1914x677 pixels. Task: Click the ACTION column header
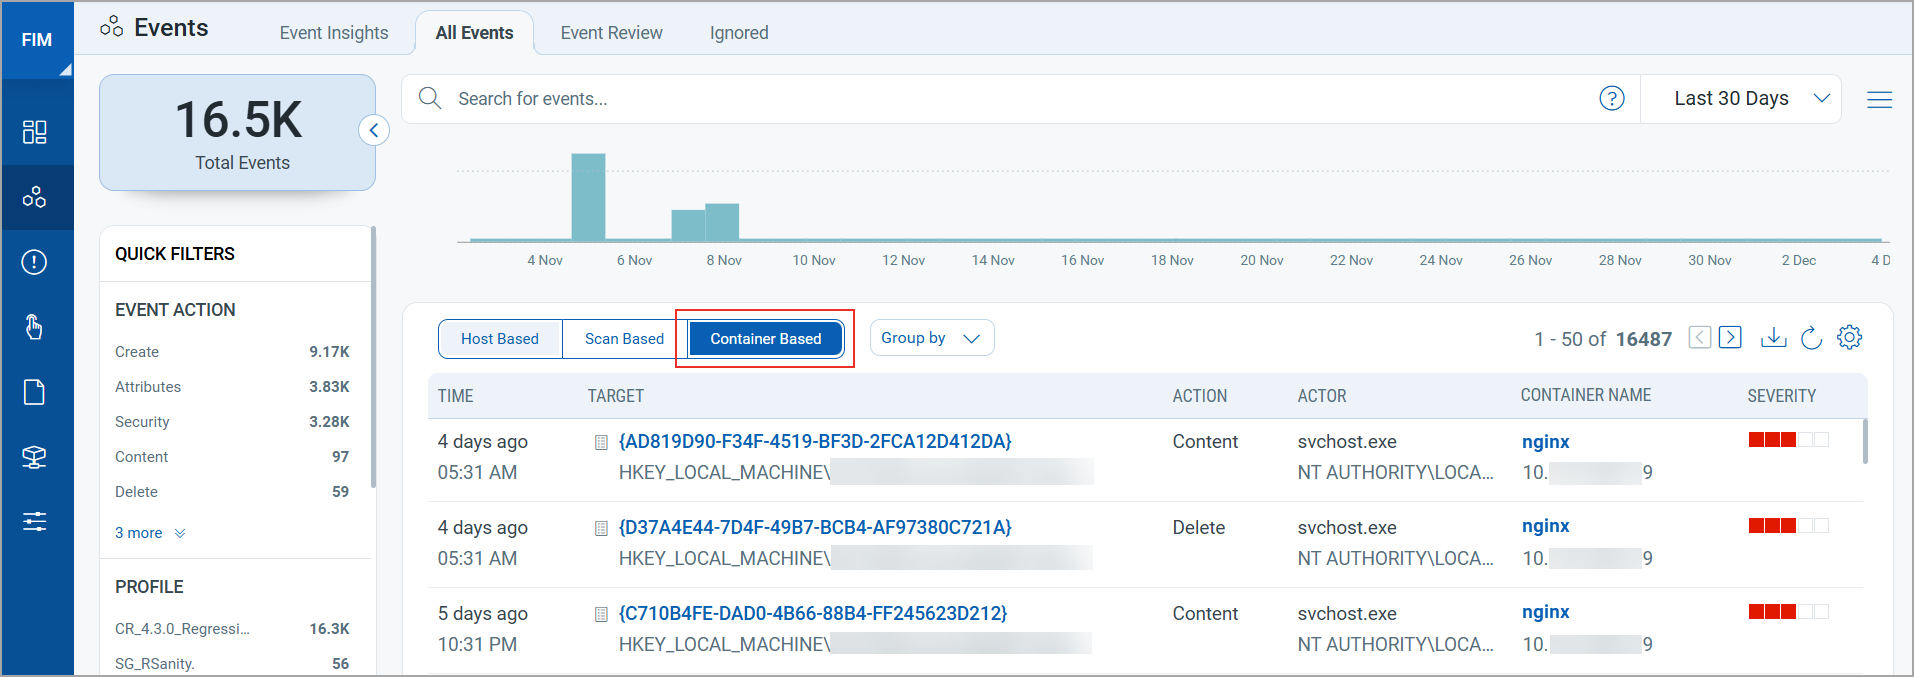[x=1200, y=396]
